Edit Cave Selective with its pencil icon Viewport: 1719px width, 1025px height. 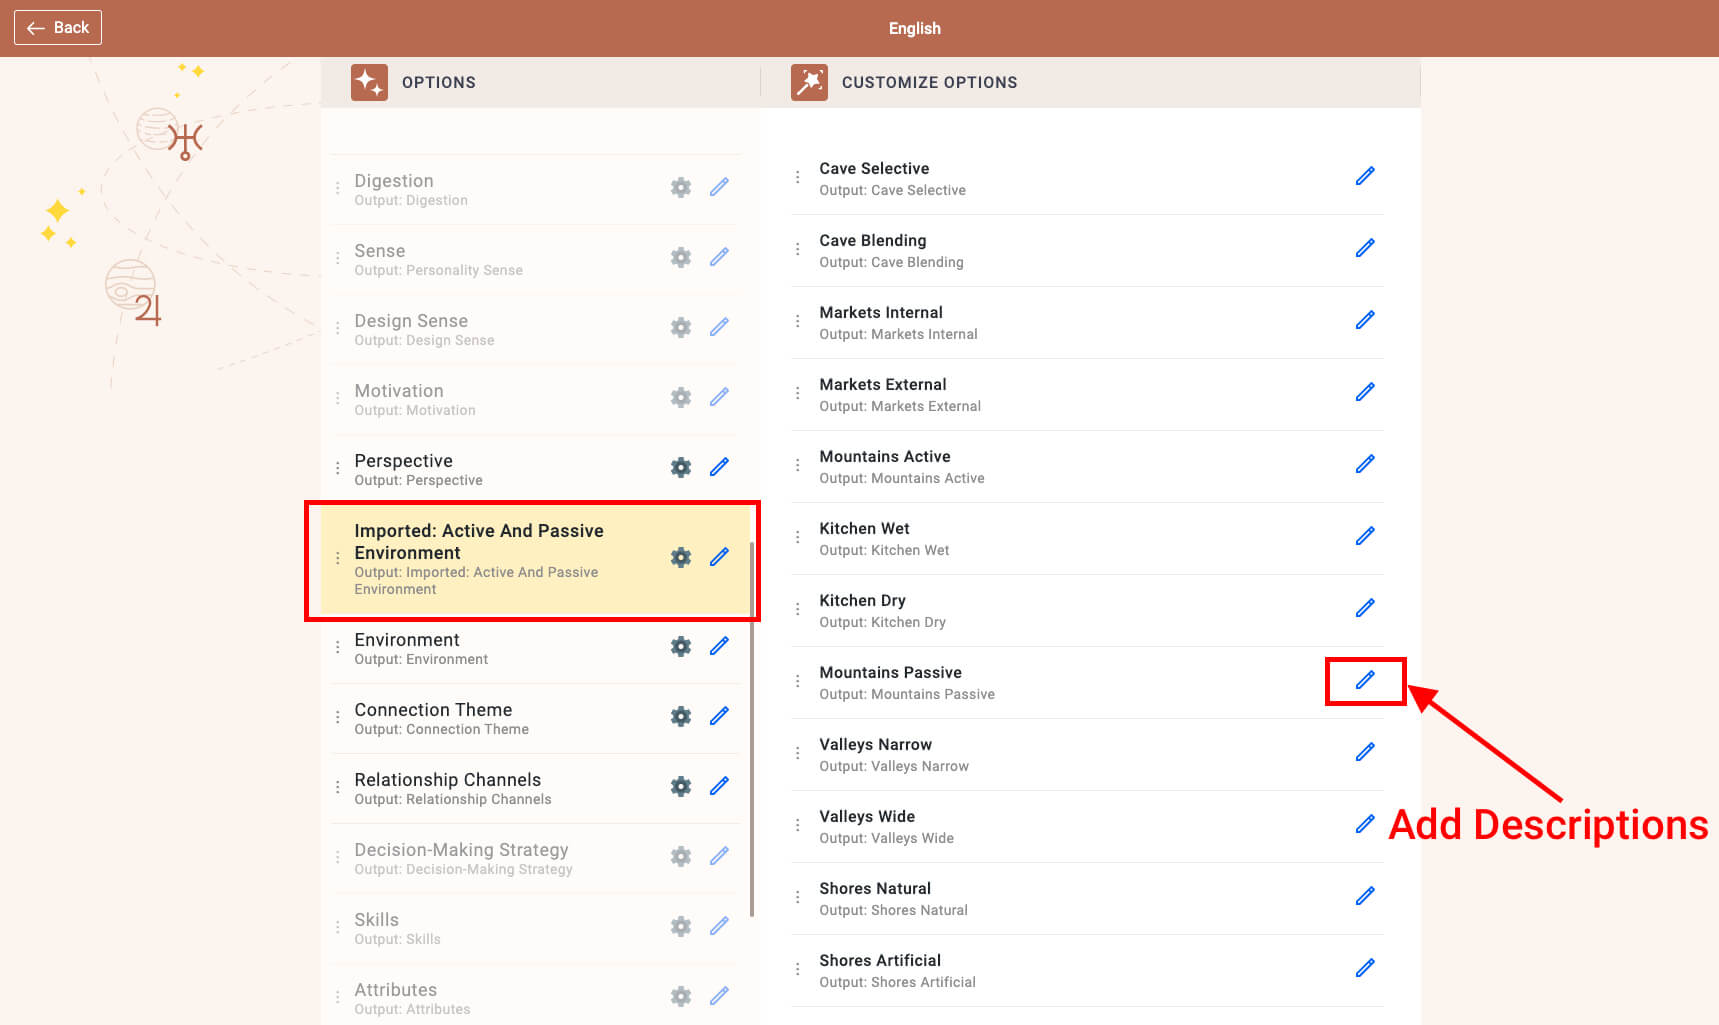(1365, 176)
